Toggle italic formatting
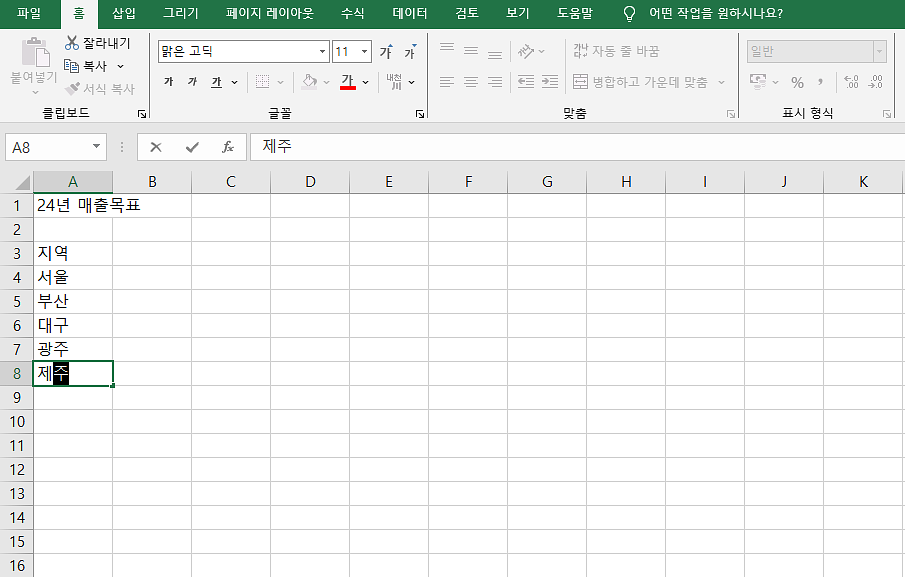Image resolution: width=905 pixels, height=577 pixels. (x=192, y=82)
